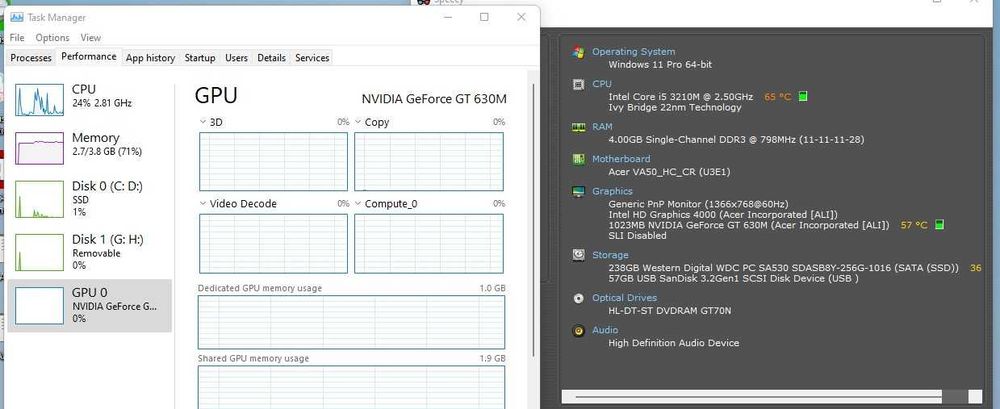Switch to the Users tab
This screenshot has height=409, width=1000.
(x=236, y=57)
